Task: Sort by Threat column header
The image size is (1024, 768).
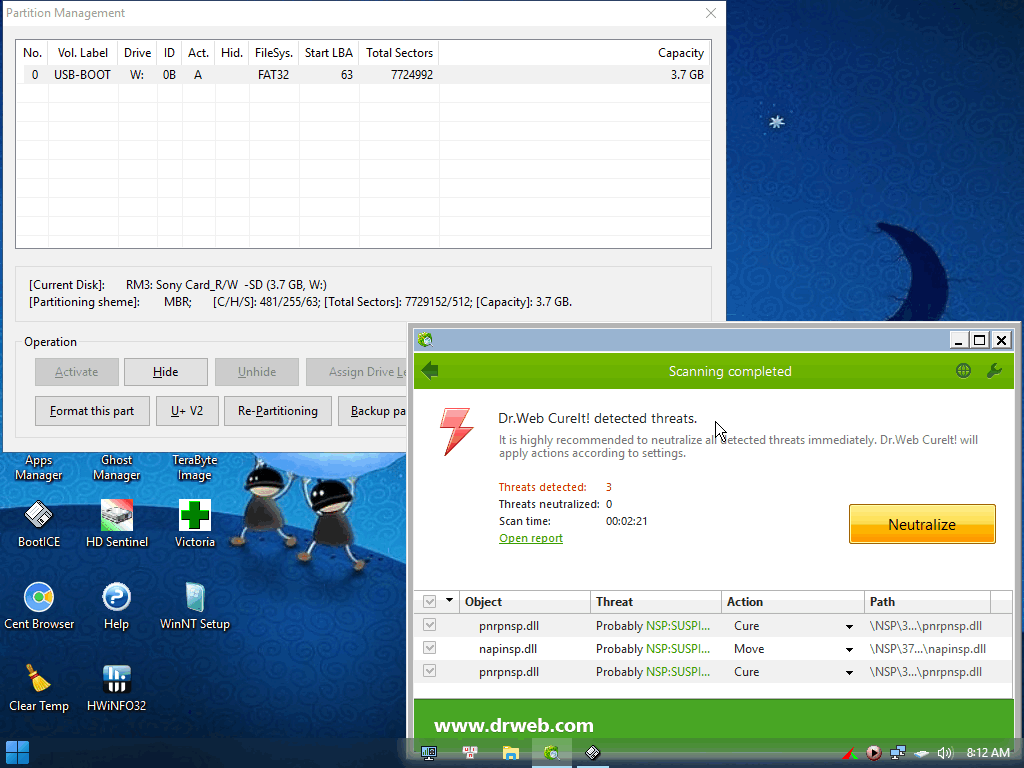Action: coord(656,601)
